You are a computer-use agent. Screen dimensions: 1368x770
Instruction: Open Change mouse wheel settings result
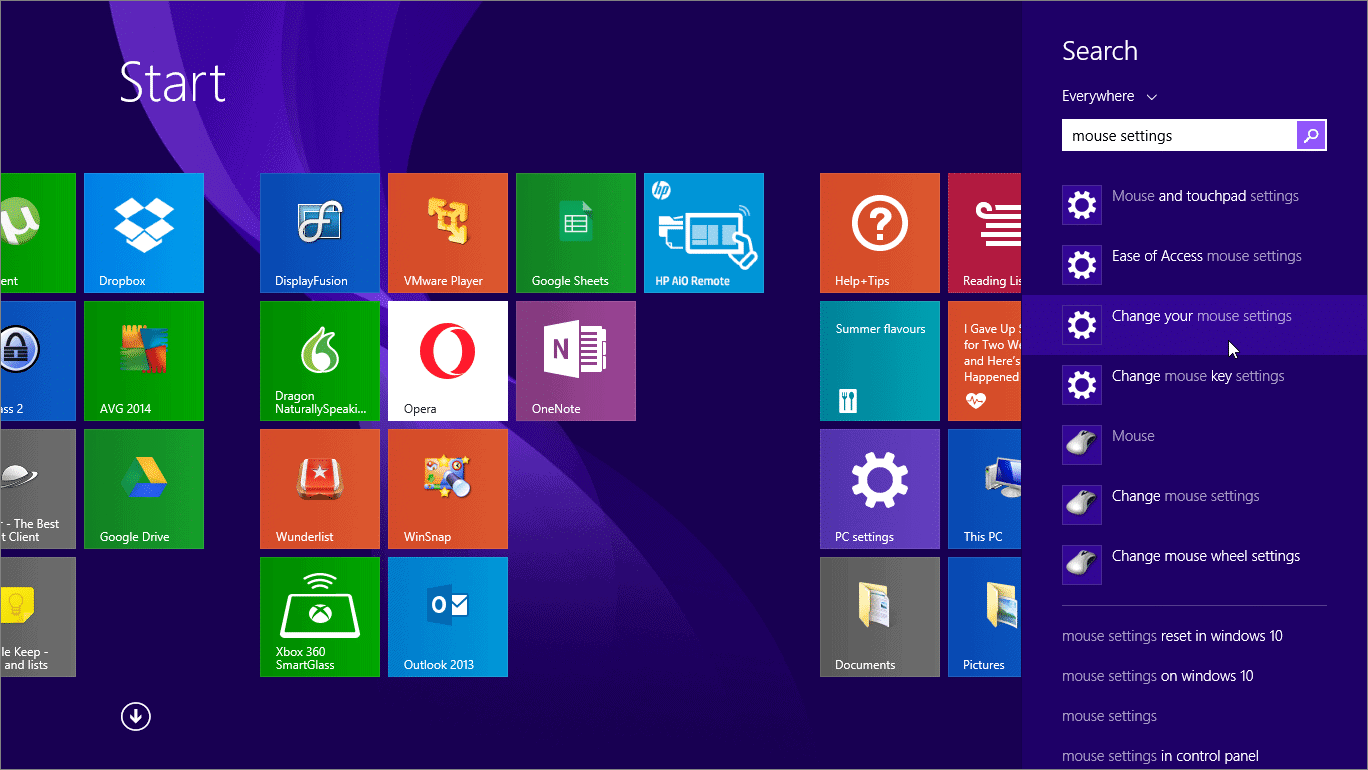click(1195, 565)
